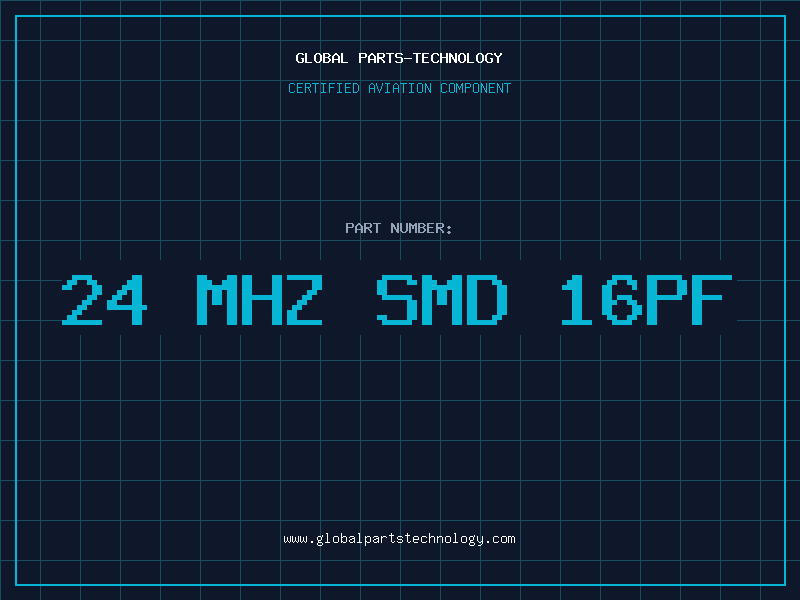Image resolution: width=800 pixels, height=600 pixels.
Task: Click the www prefix of the URL
Action: point(295,539)
